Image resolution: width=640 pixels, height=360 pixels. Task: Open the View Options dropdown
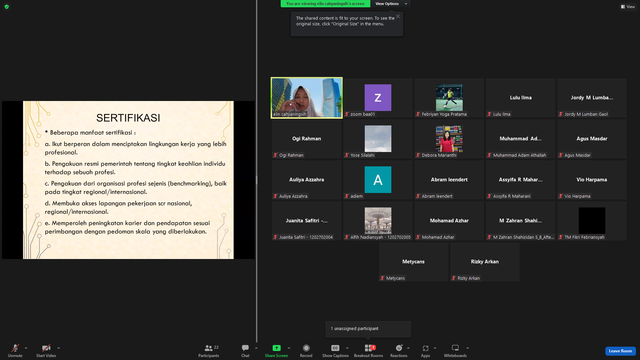tap(391, 4)
